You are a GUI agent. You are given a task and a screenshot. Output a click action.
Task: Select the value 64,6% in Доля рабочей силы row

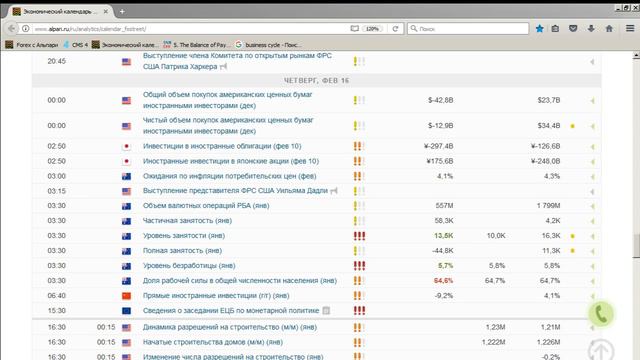pyautogui.click(x=443, y=280)
